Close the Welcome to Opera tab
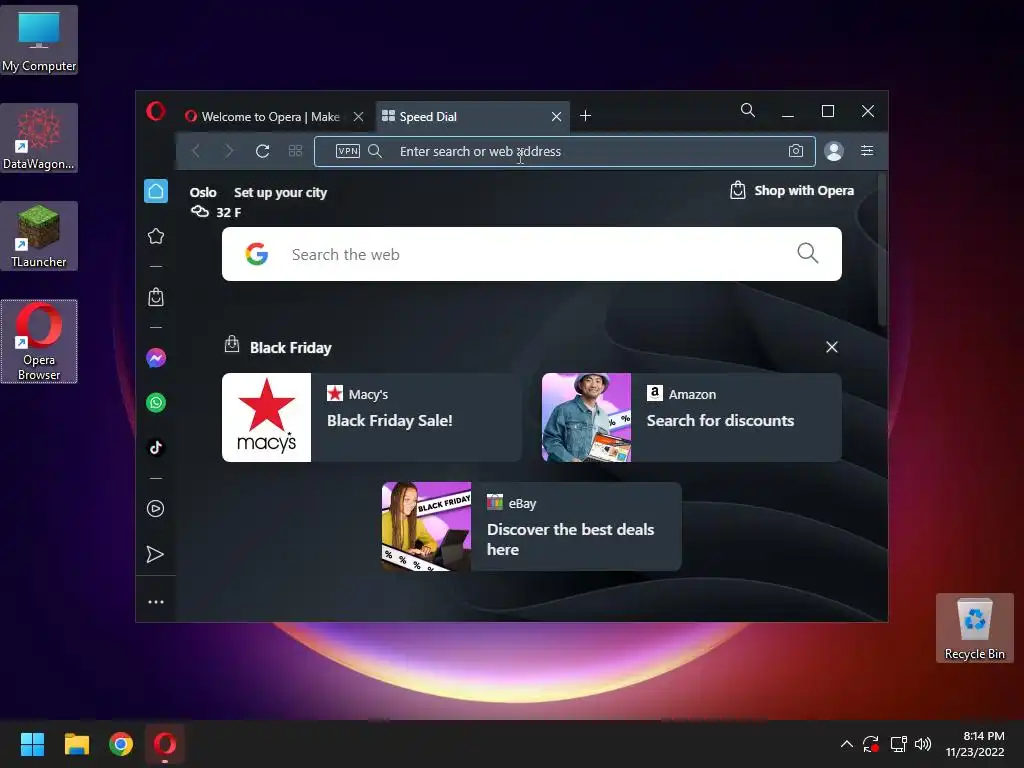This screenshot has height=768, width=1024. point(359,117)
